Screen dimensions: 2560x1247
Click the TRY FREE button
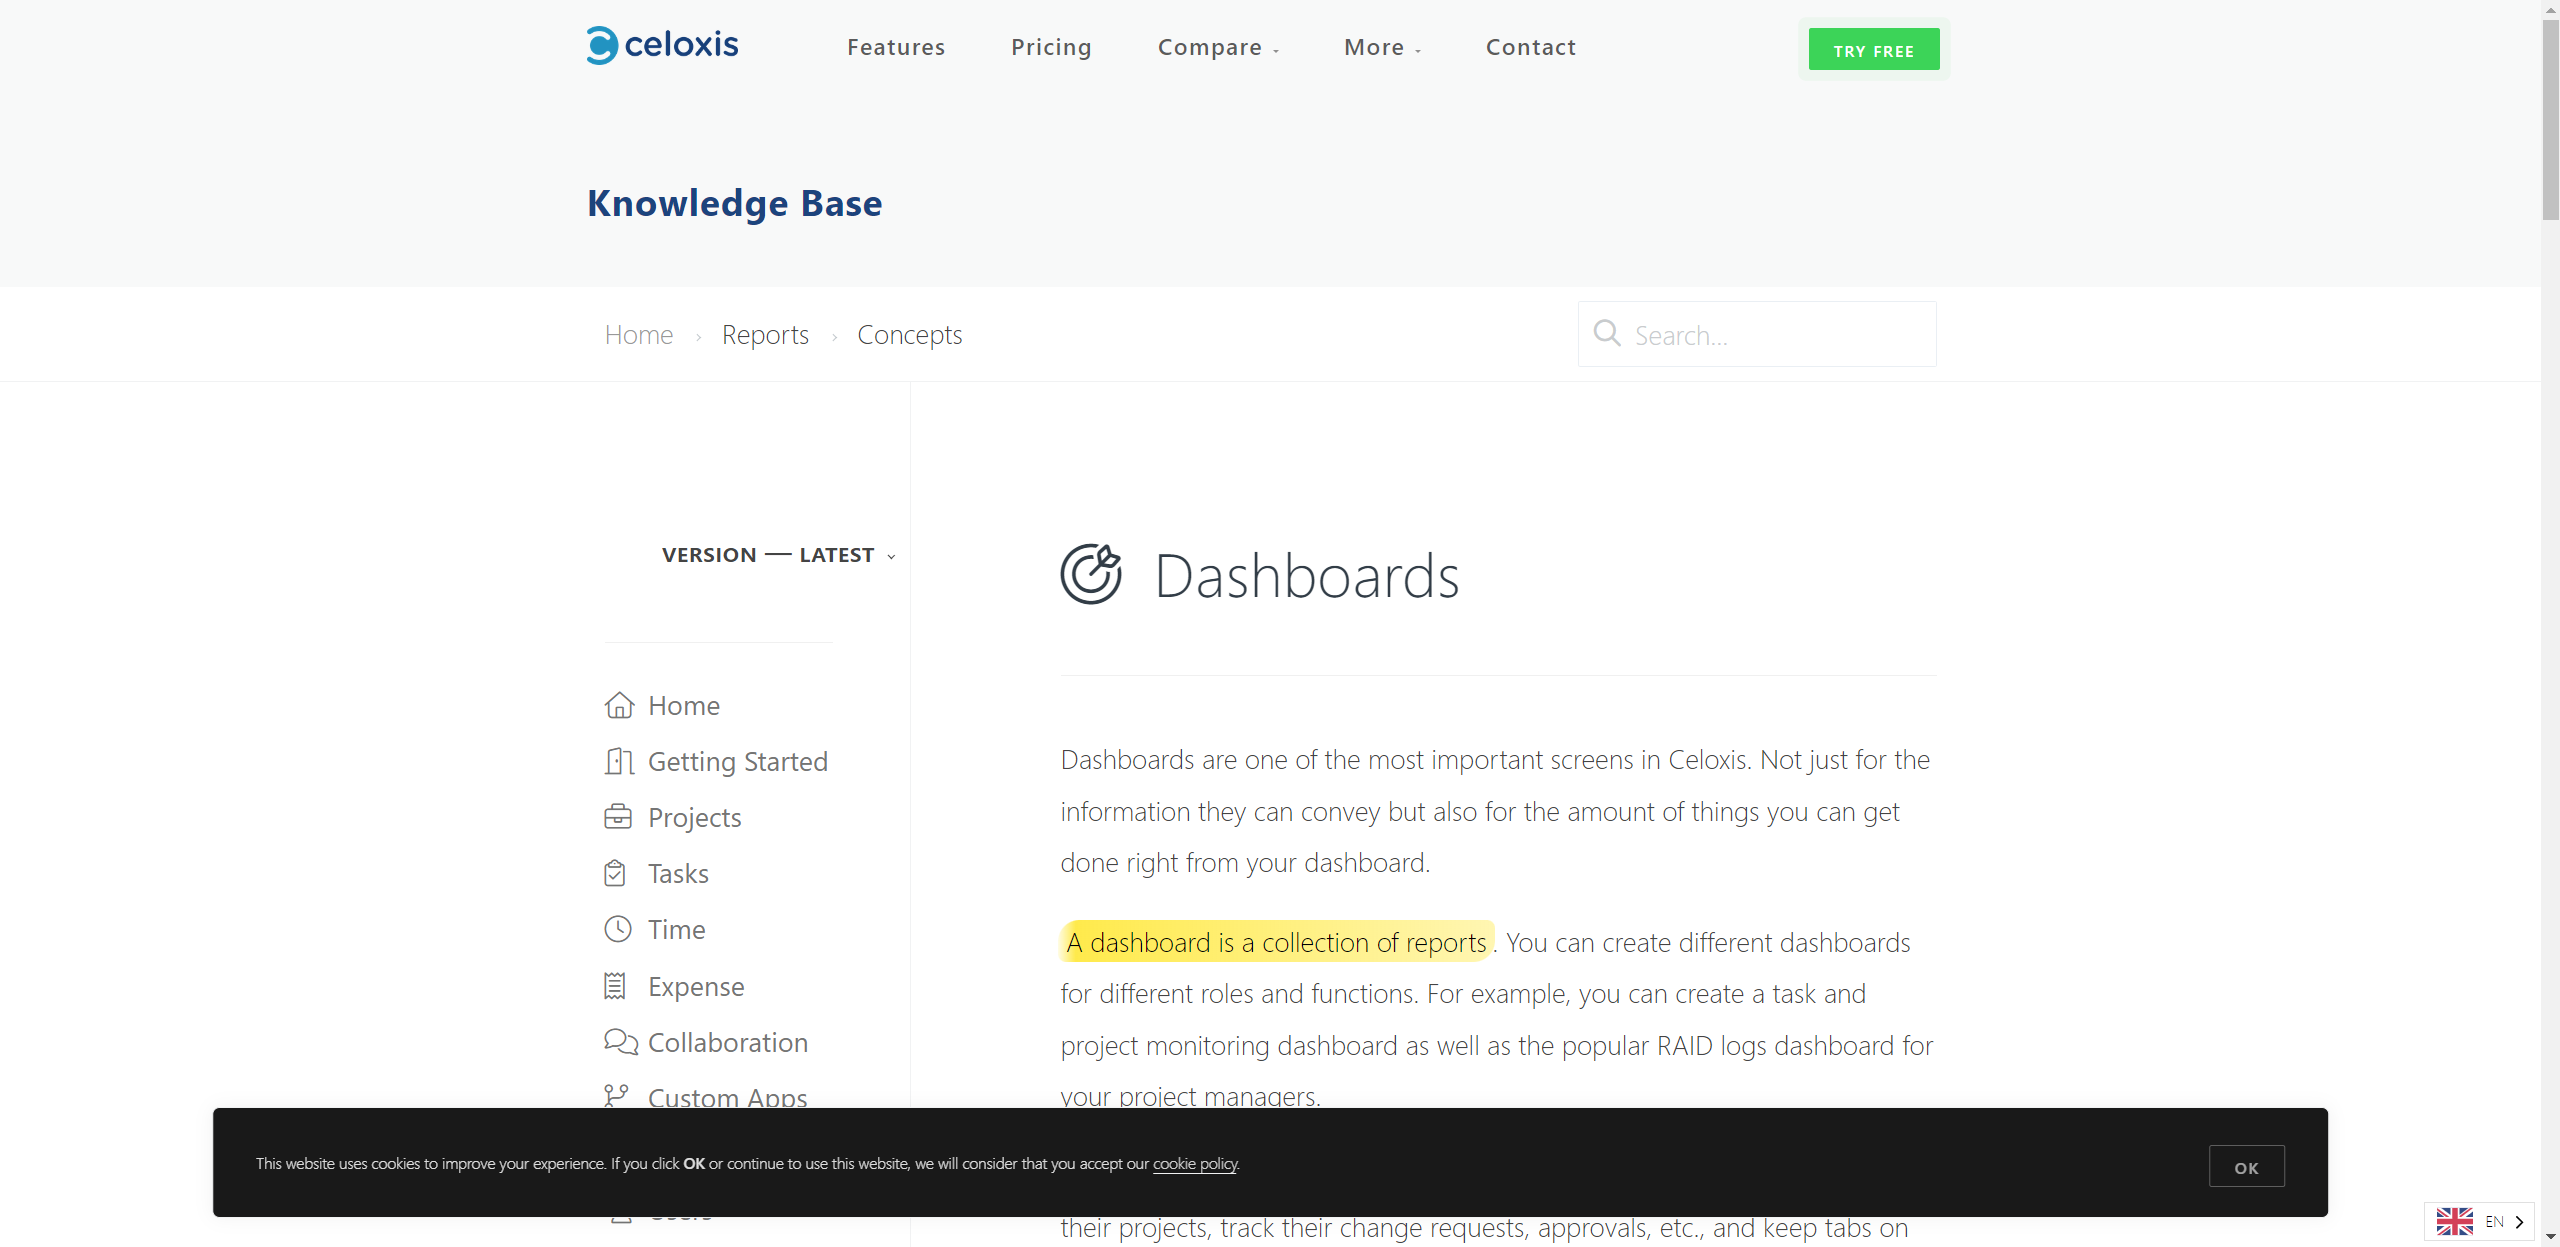1874,49
